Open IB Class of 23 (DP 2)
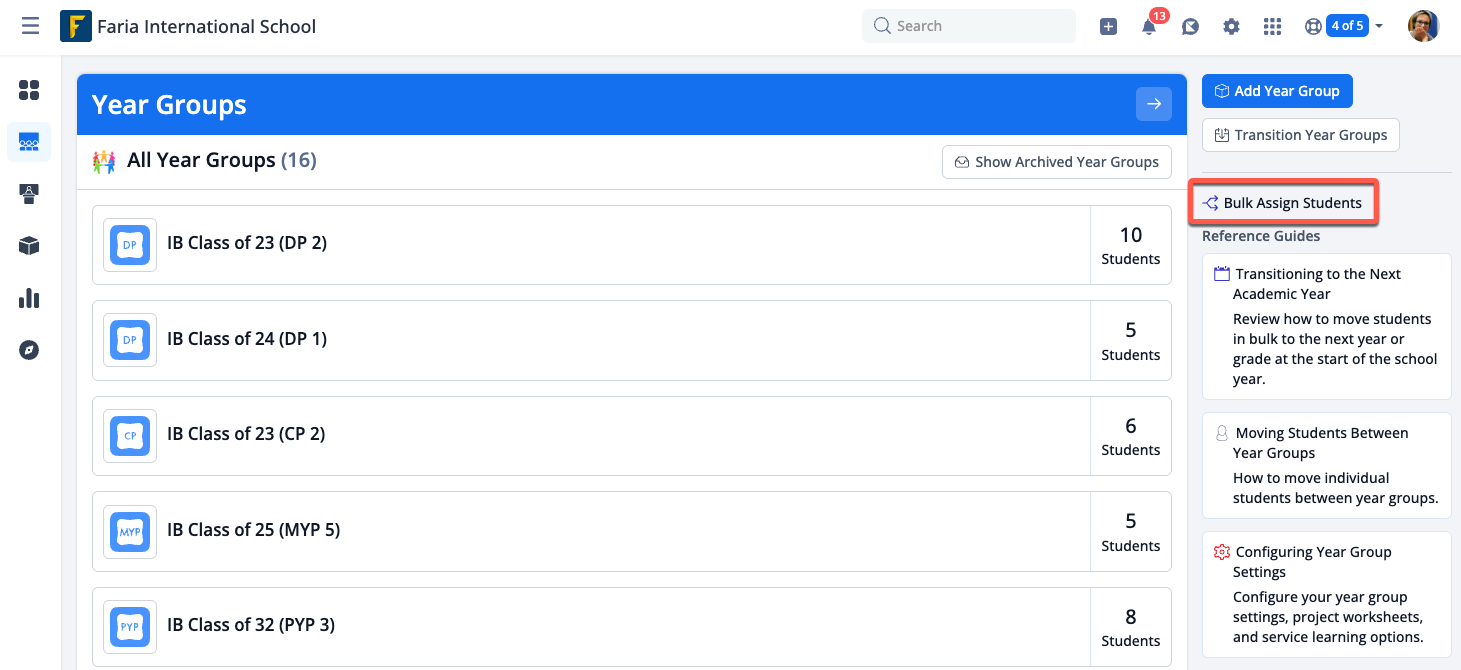1461x670 pixels. coord(247,243)
